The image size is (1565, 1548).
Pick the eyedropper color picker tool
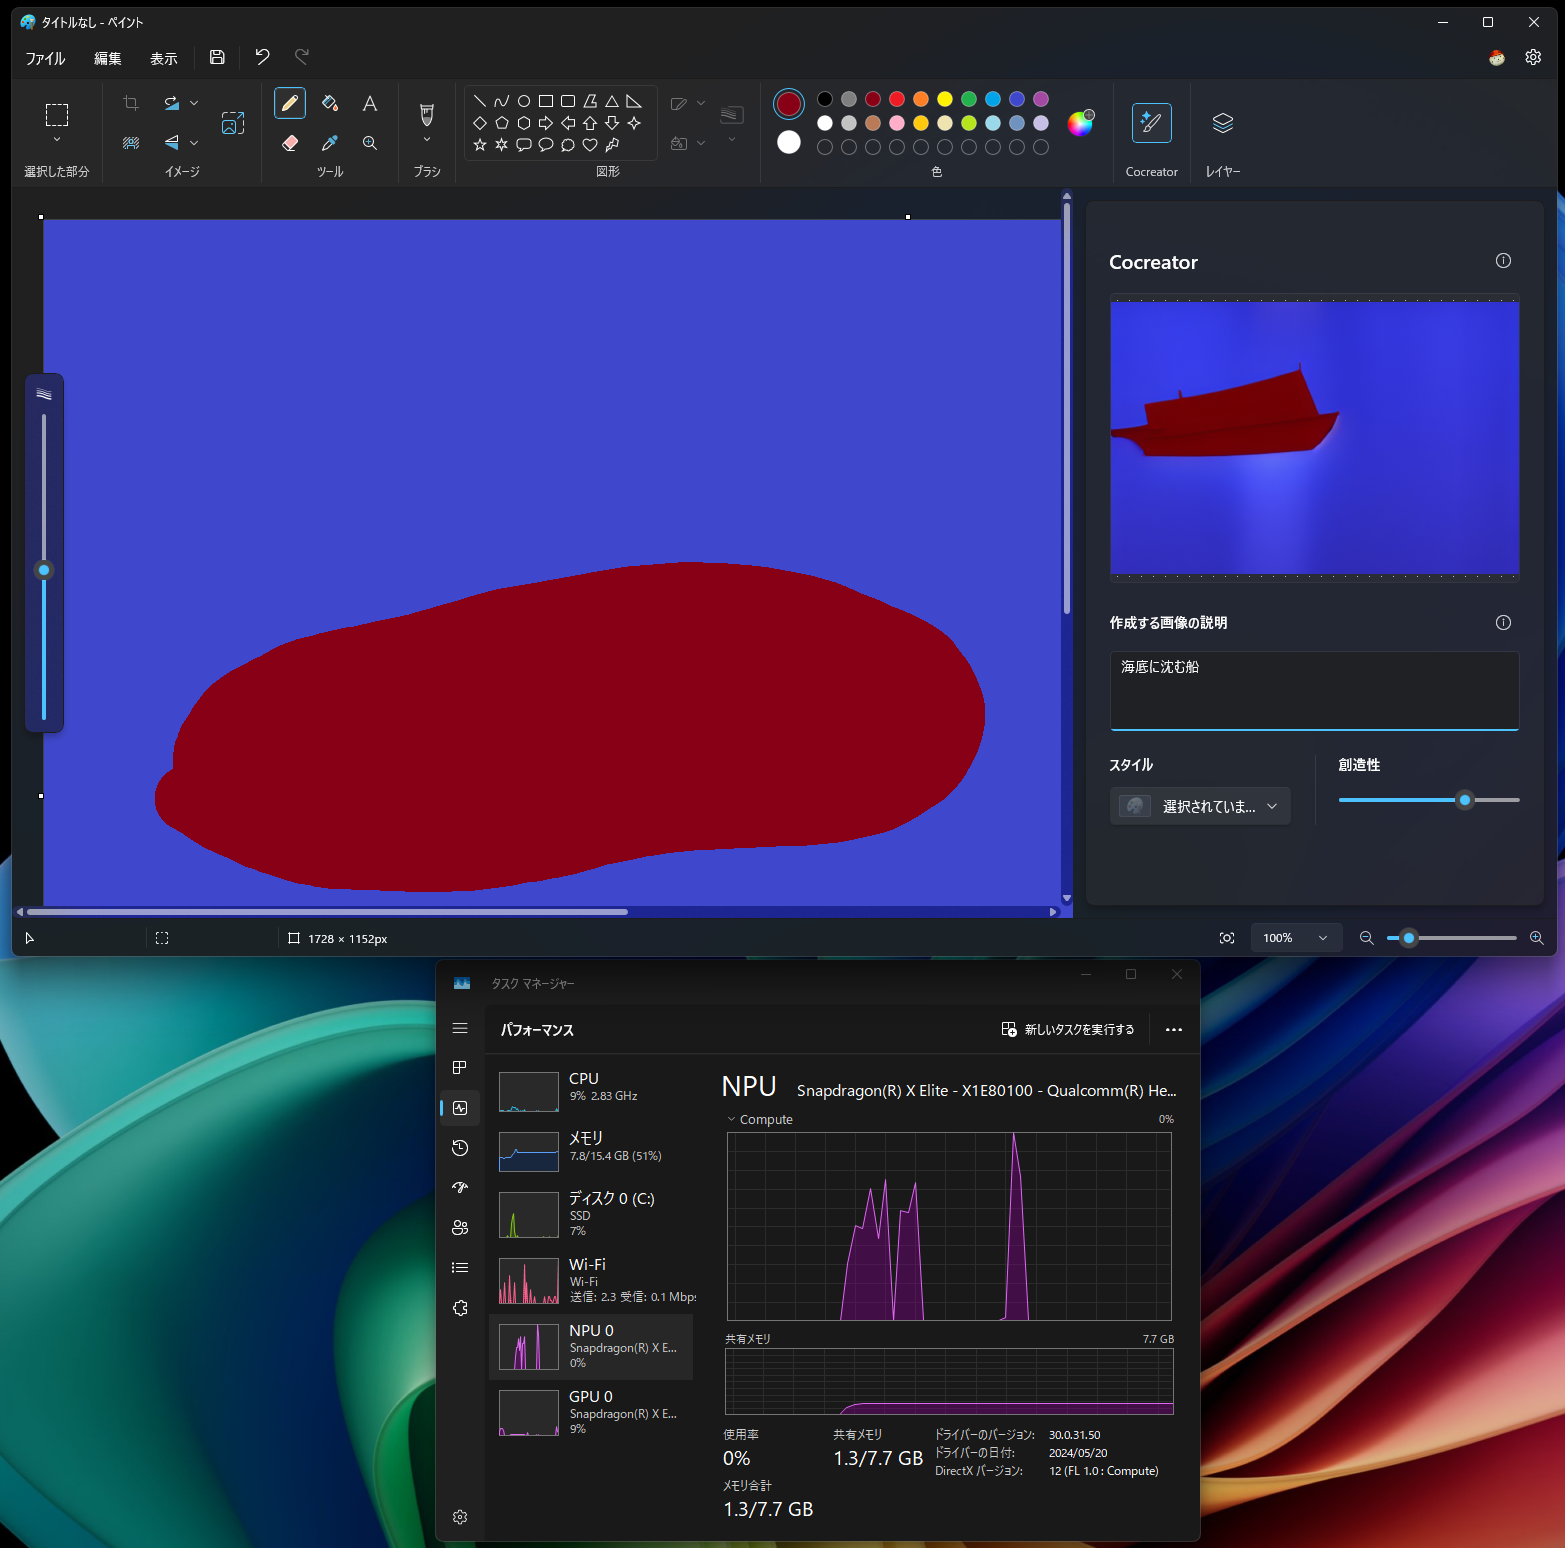click(330, 143)
